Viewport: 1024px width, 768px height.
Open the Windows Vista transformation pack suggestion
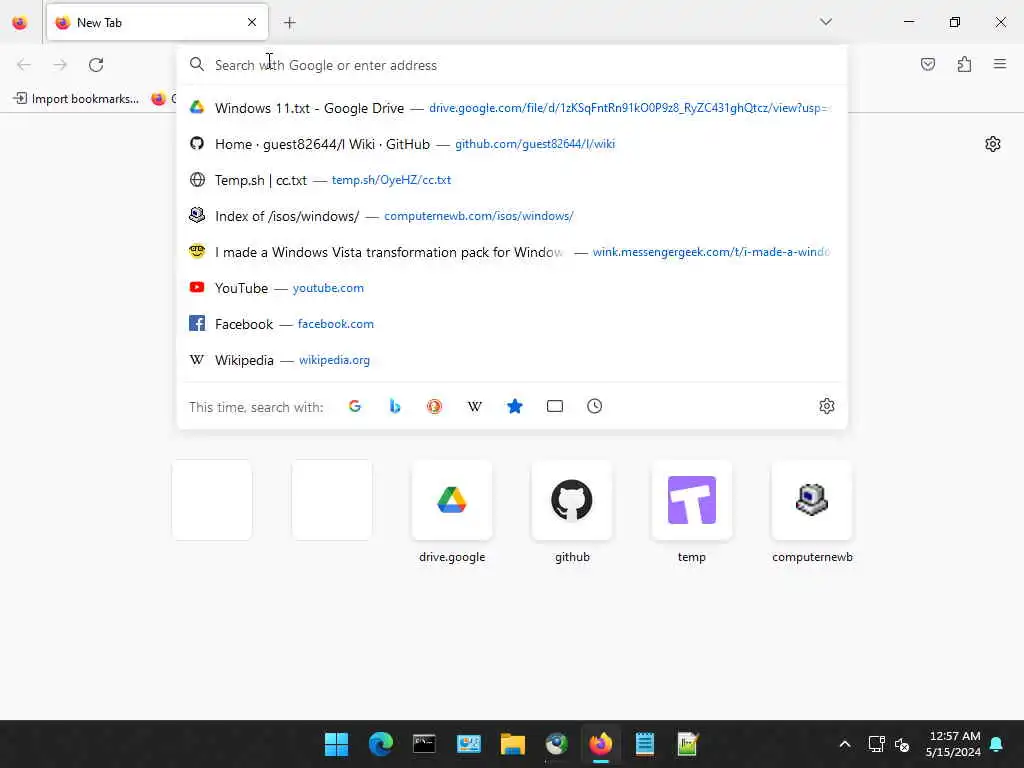[512, 251]
